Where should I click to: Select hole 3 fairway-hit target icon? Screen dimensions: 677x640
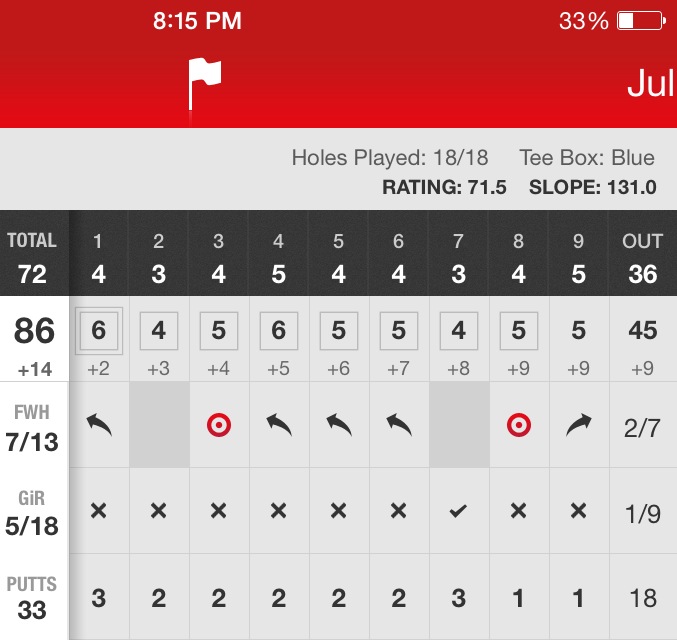pyautogui.click(x=218, y=426)
